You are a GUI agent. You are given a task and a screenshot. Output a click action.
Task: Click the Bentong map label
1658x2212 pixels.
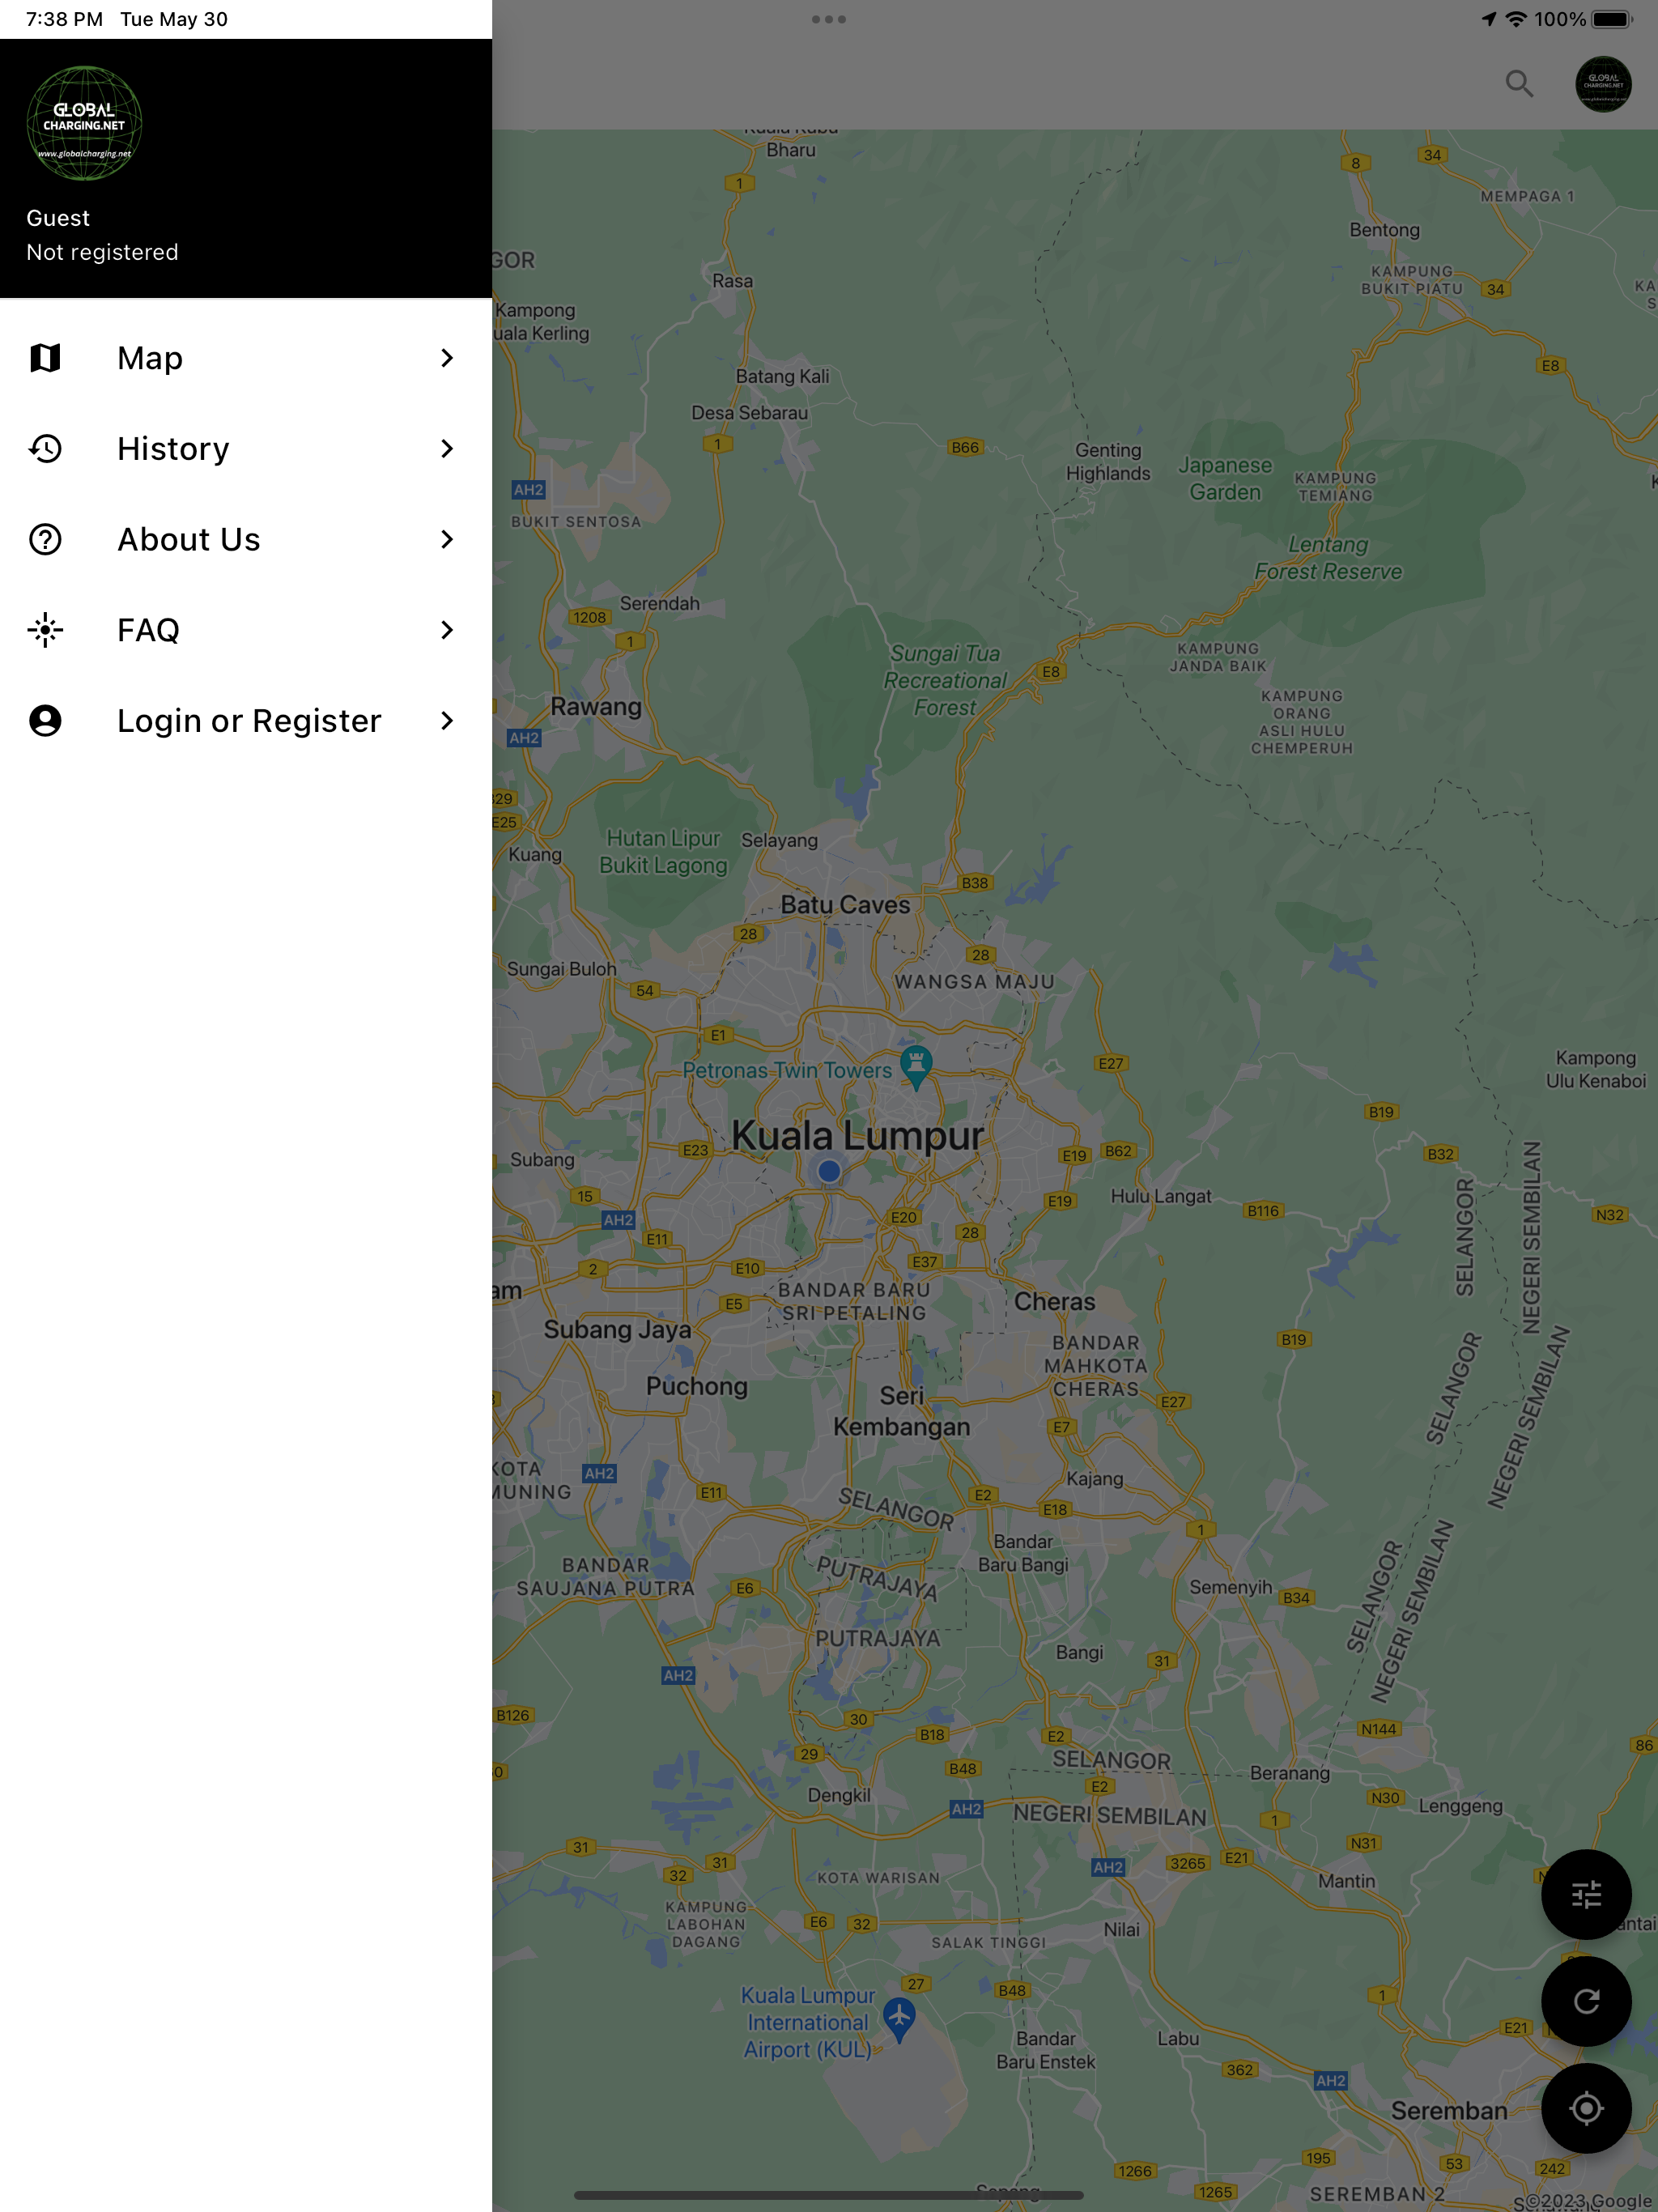click(x=1384, y=229)
